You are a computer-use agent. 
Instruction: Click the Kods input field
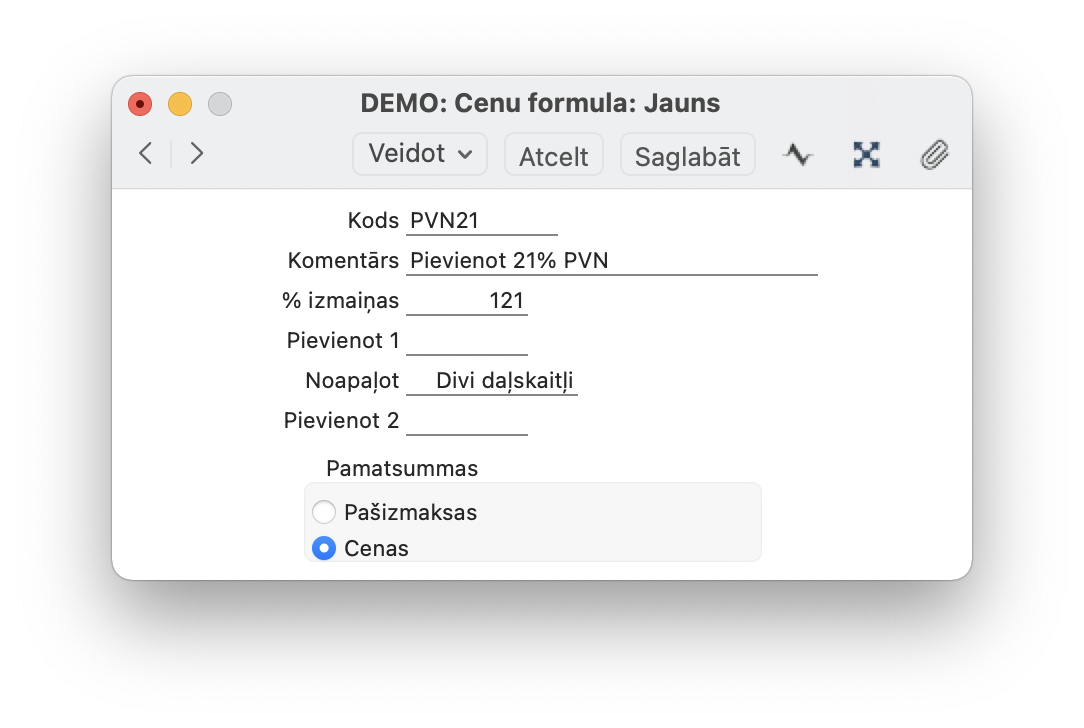(482, 221)
